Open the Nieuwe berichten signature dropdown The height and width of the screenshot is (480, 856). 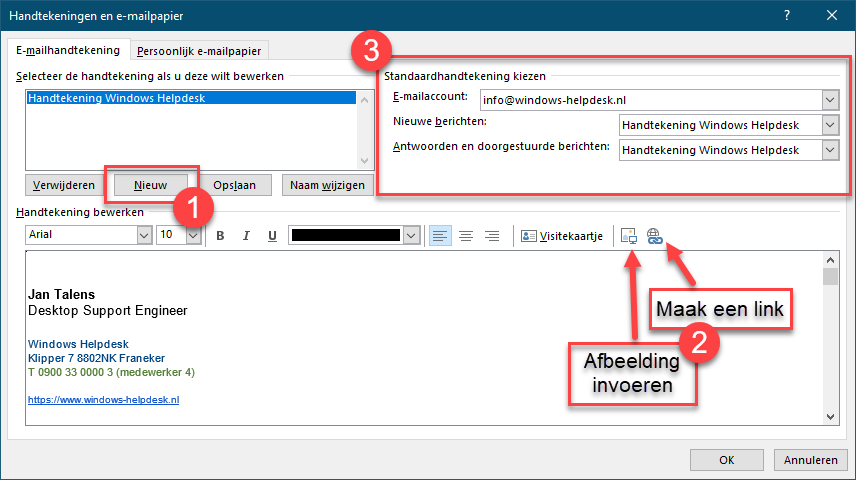point(830,125)
